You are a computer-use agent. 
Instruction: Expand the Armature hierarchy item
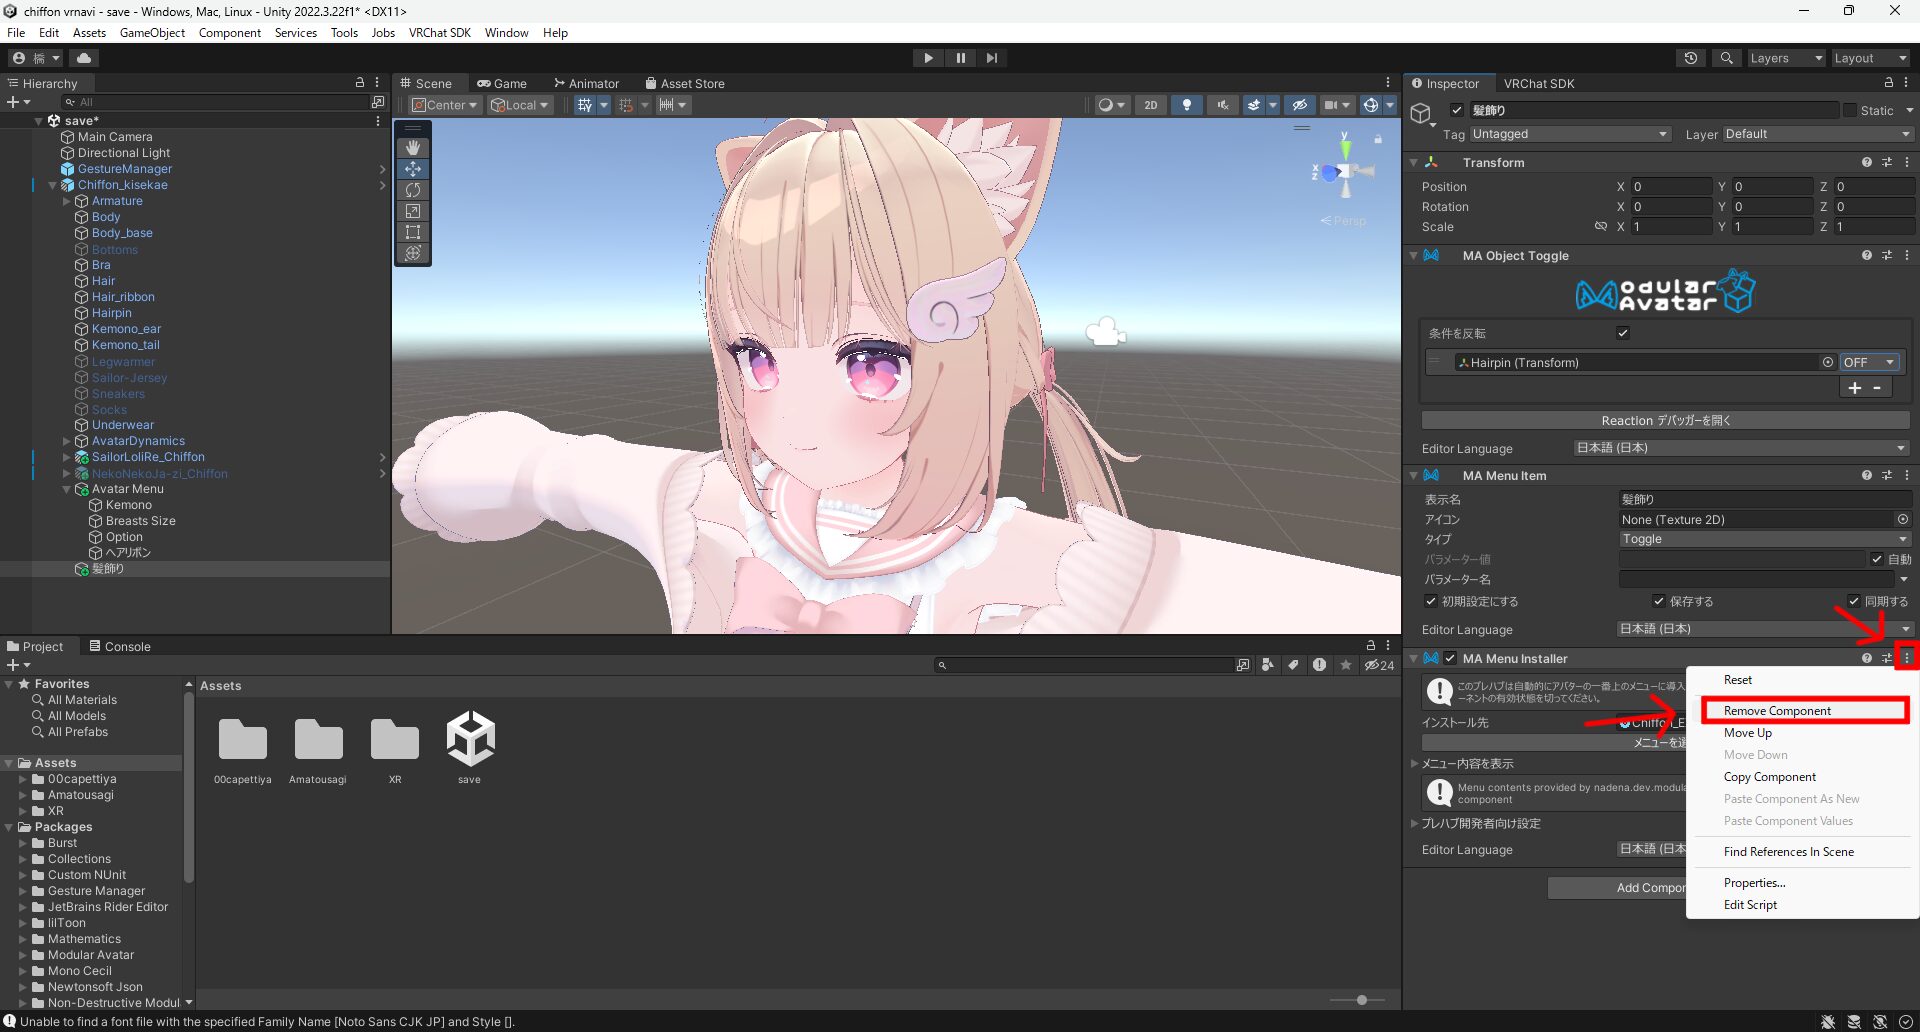(x=66, y=201)
